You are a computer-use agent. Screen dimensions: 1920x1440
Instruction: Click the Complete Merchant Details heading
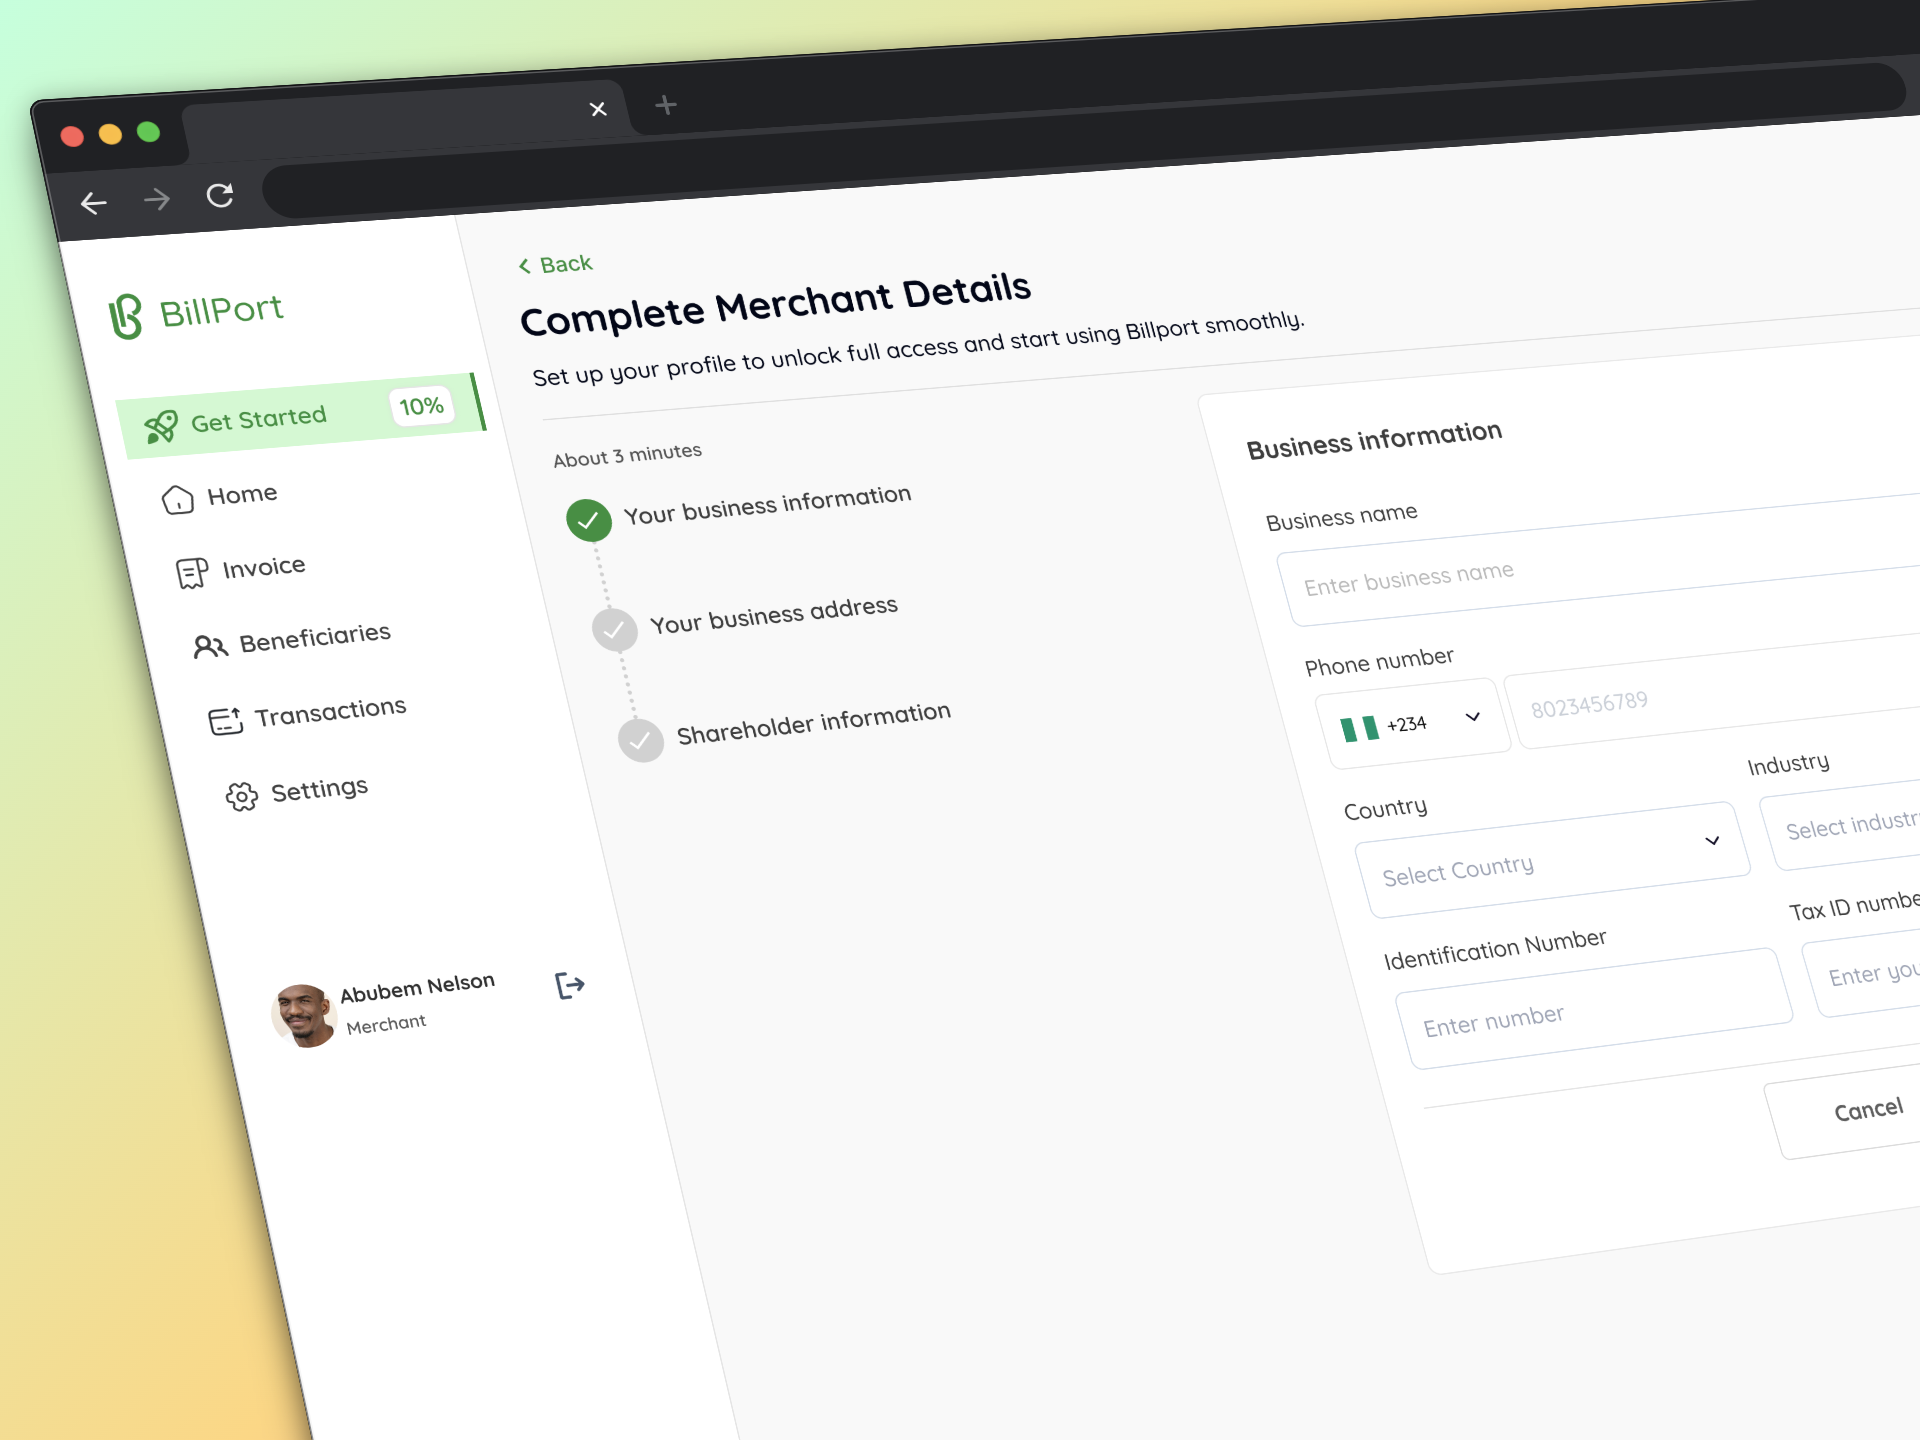point(775,304)
